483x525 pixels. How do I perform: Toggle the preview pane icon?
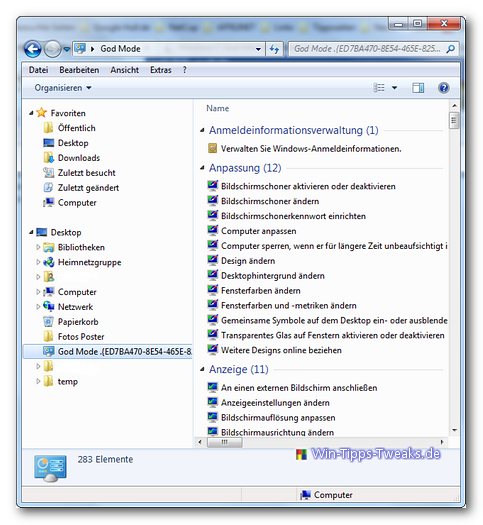tap(418, 88)
